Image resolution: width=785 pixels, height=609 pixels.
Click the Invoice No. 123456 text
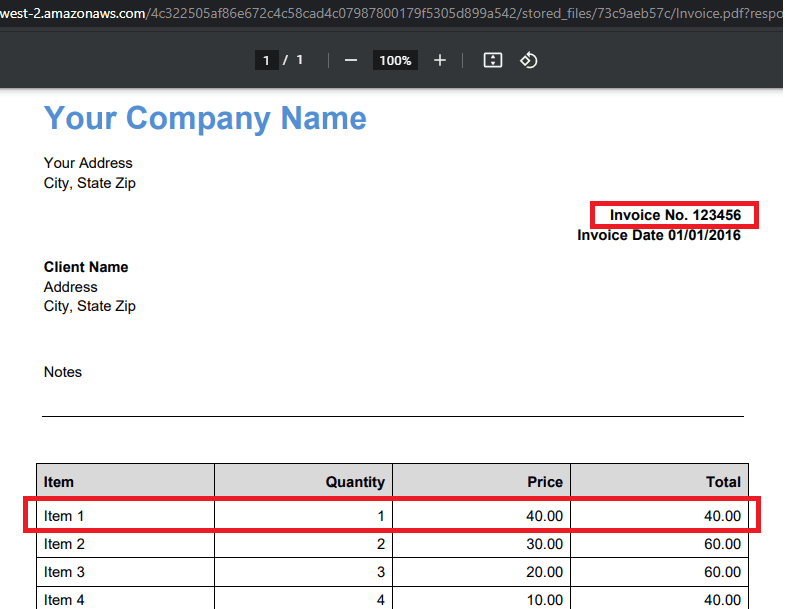point(675,215)
